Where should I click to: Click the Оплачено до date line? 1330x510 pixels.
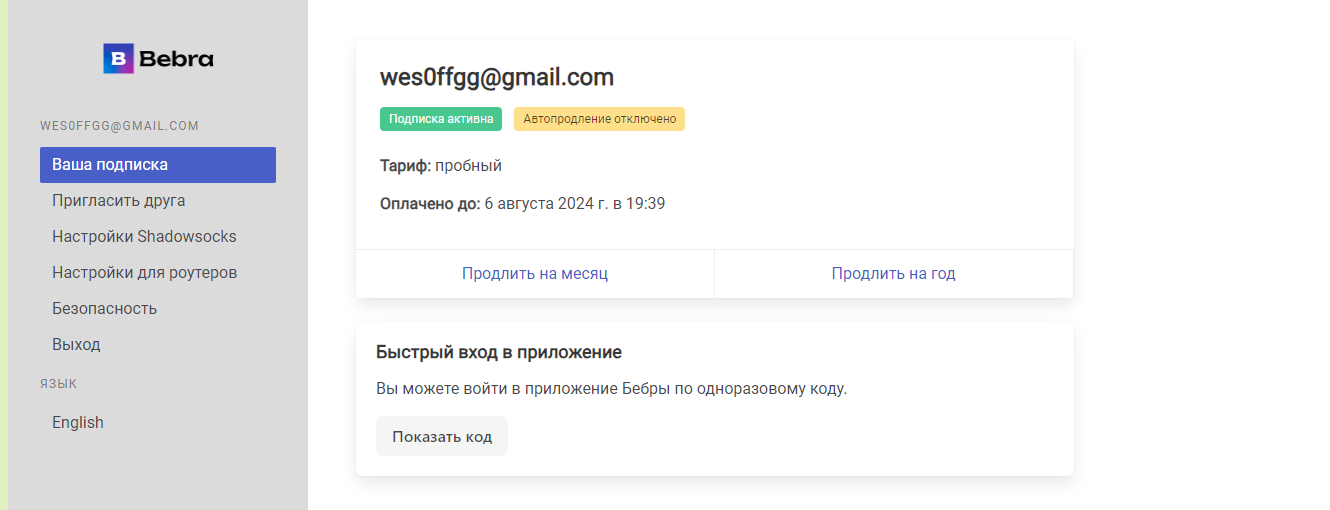(523, 204)
